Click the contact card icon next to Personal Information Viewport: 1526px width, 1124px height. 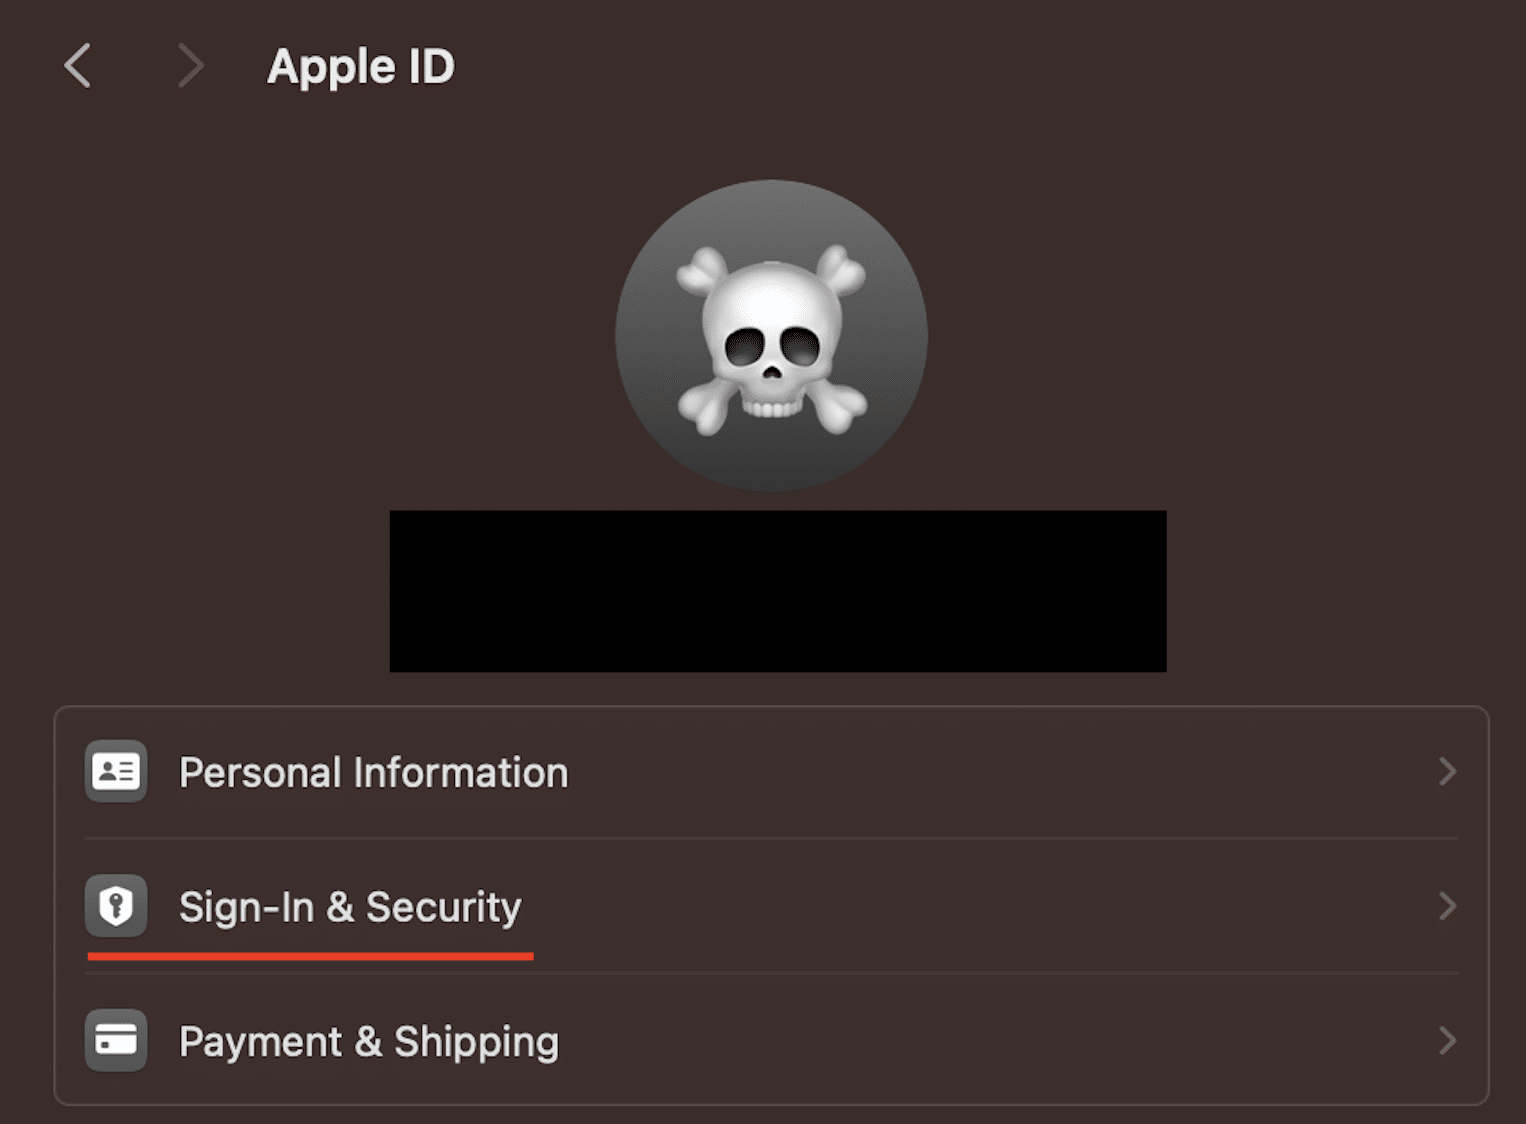[x=115, y=771]
